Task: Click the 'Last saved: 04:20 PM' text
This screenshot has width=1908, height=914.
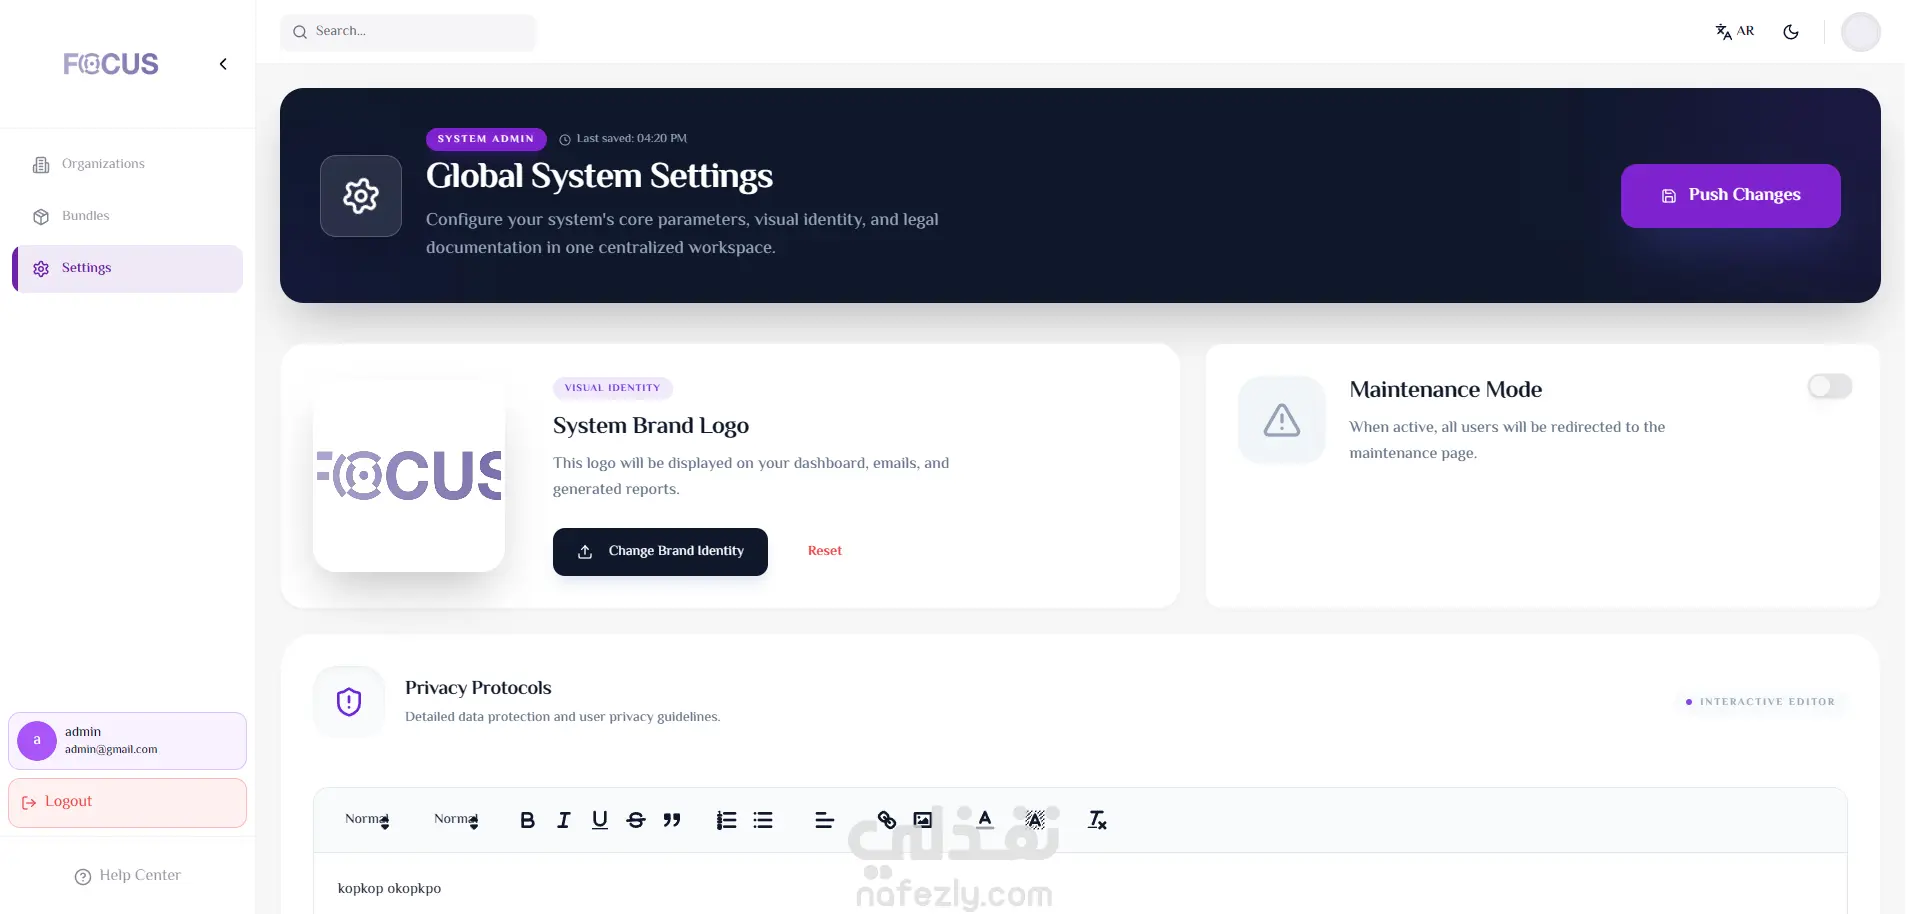Action: click(632, 139)
